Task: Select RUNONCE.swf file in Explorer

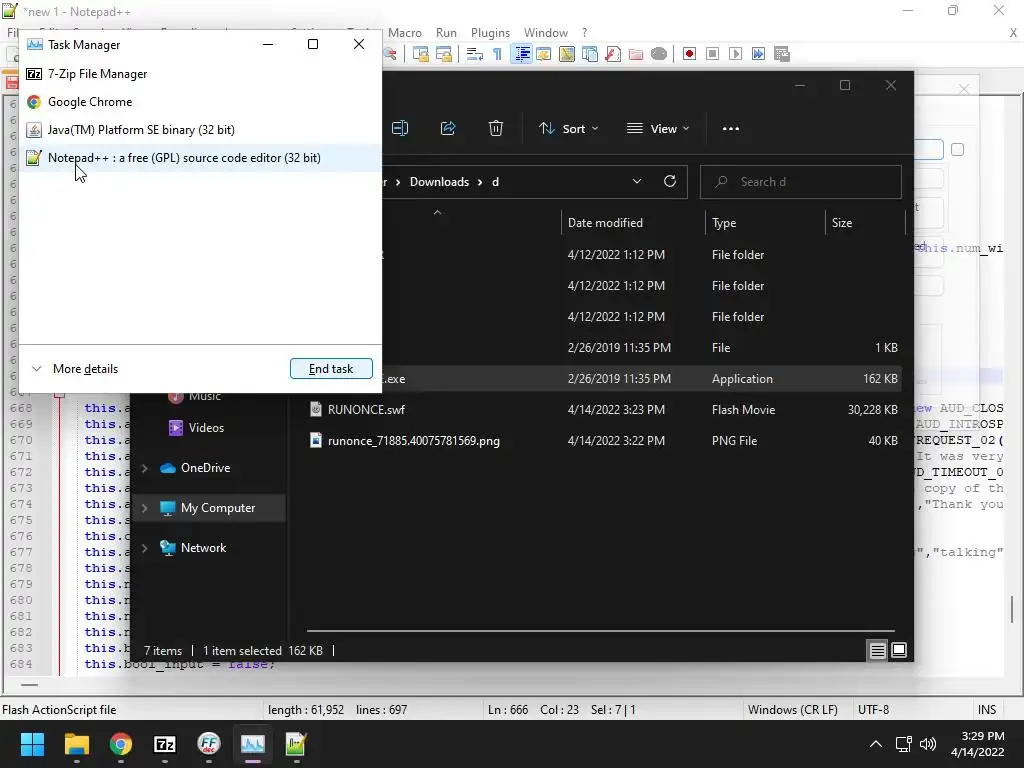Action: (604, 409)
